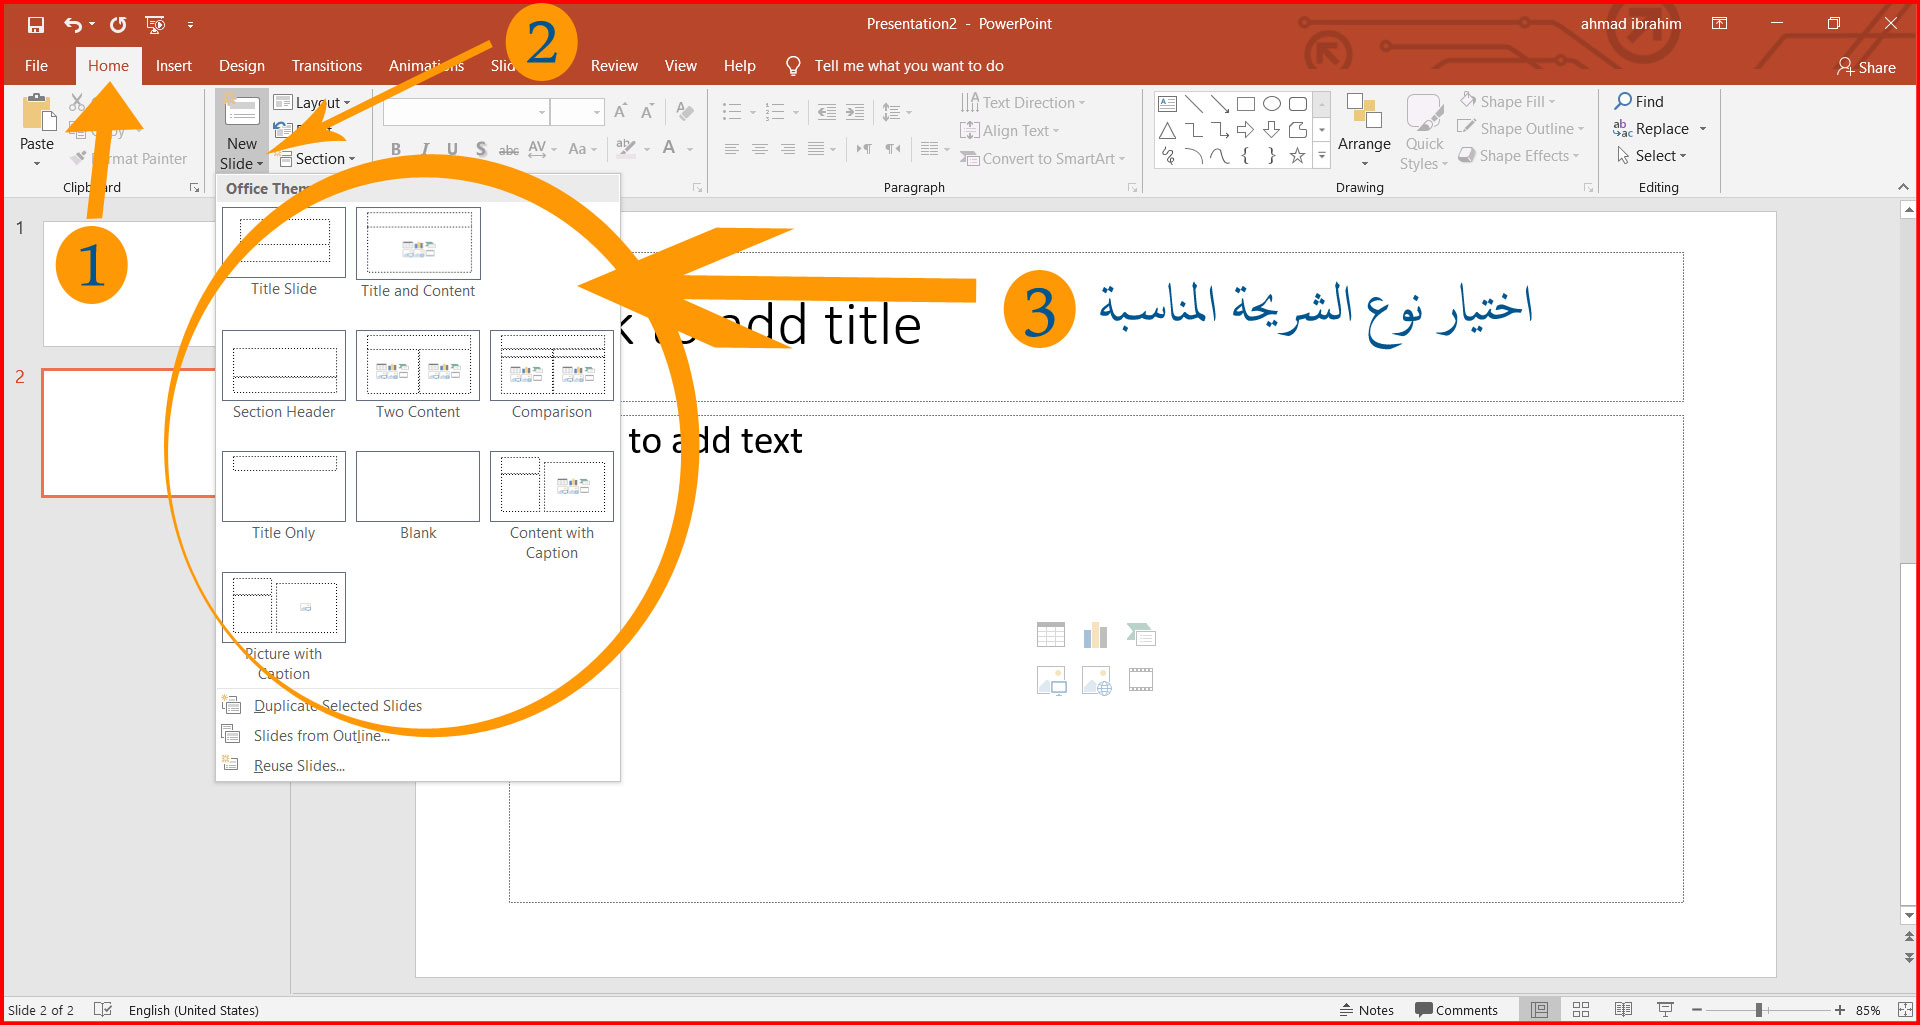Open the Shape Outline dropdown
1920x1025 pixels.
[1521, 128]
